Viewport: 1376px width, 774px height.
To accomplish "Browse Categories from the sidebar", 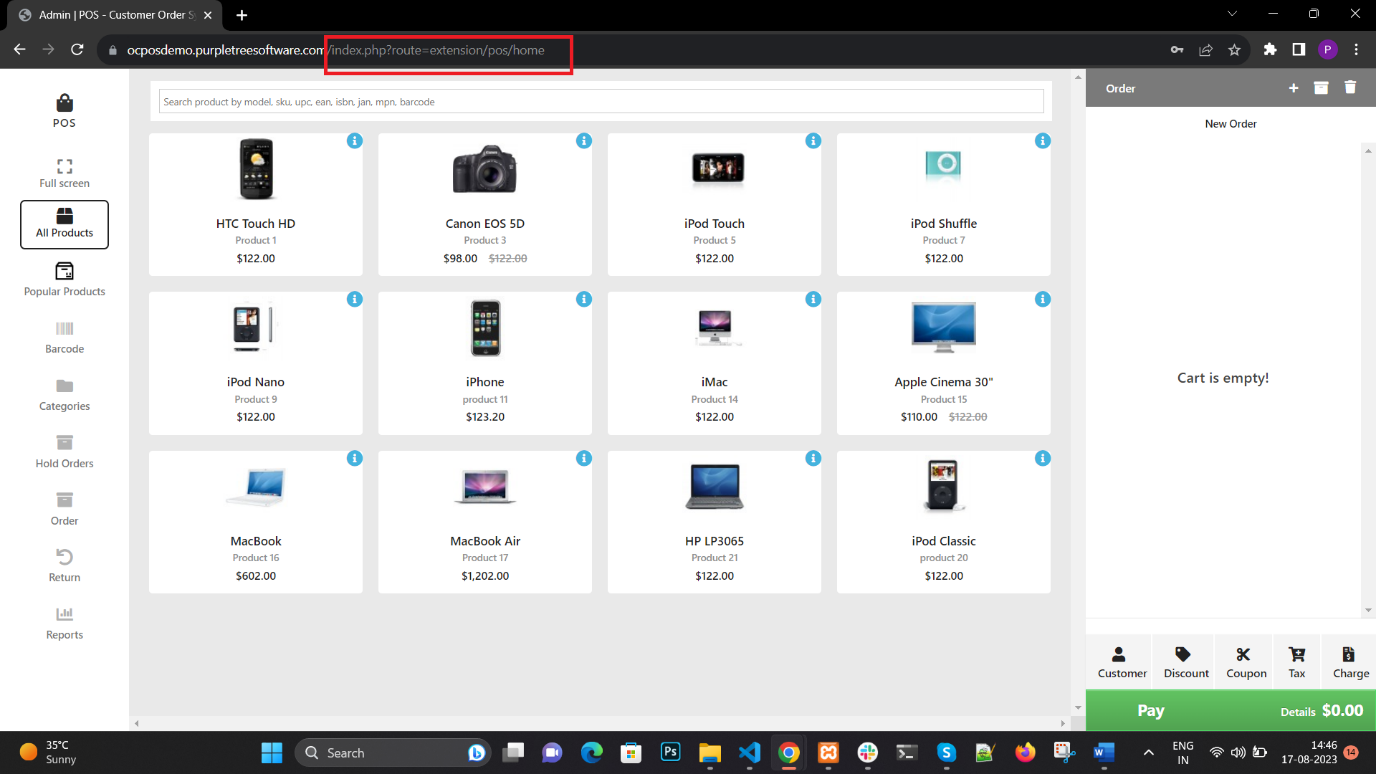I will [64, 395].
